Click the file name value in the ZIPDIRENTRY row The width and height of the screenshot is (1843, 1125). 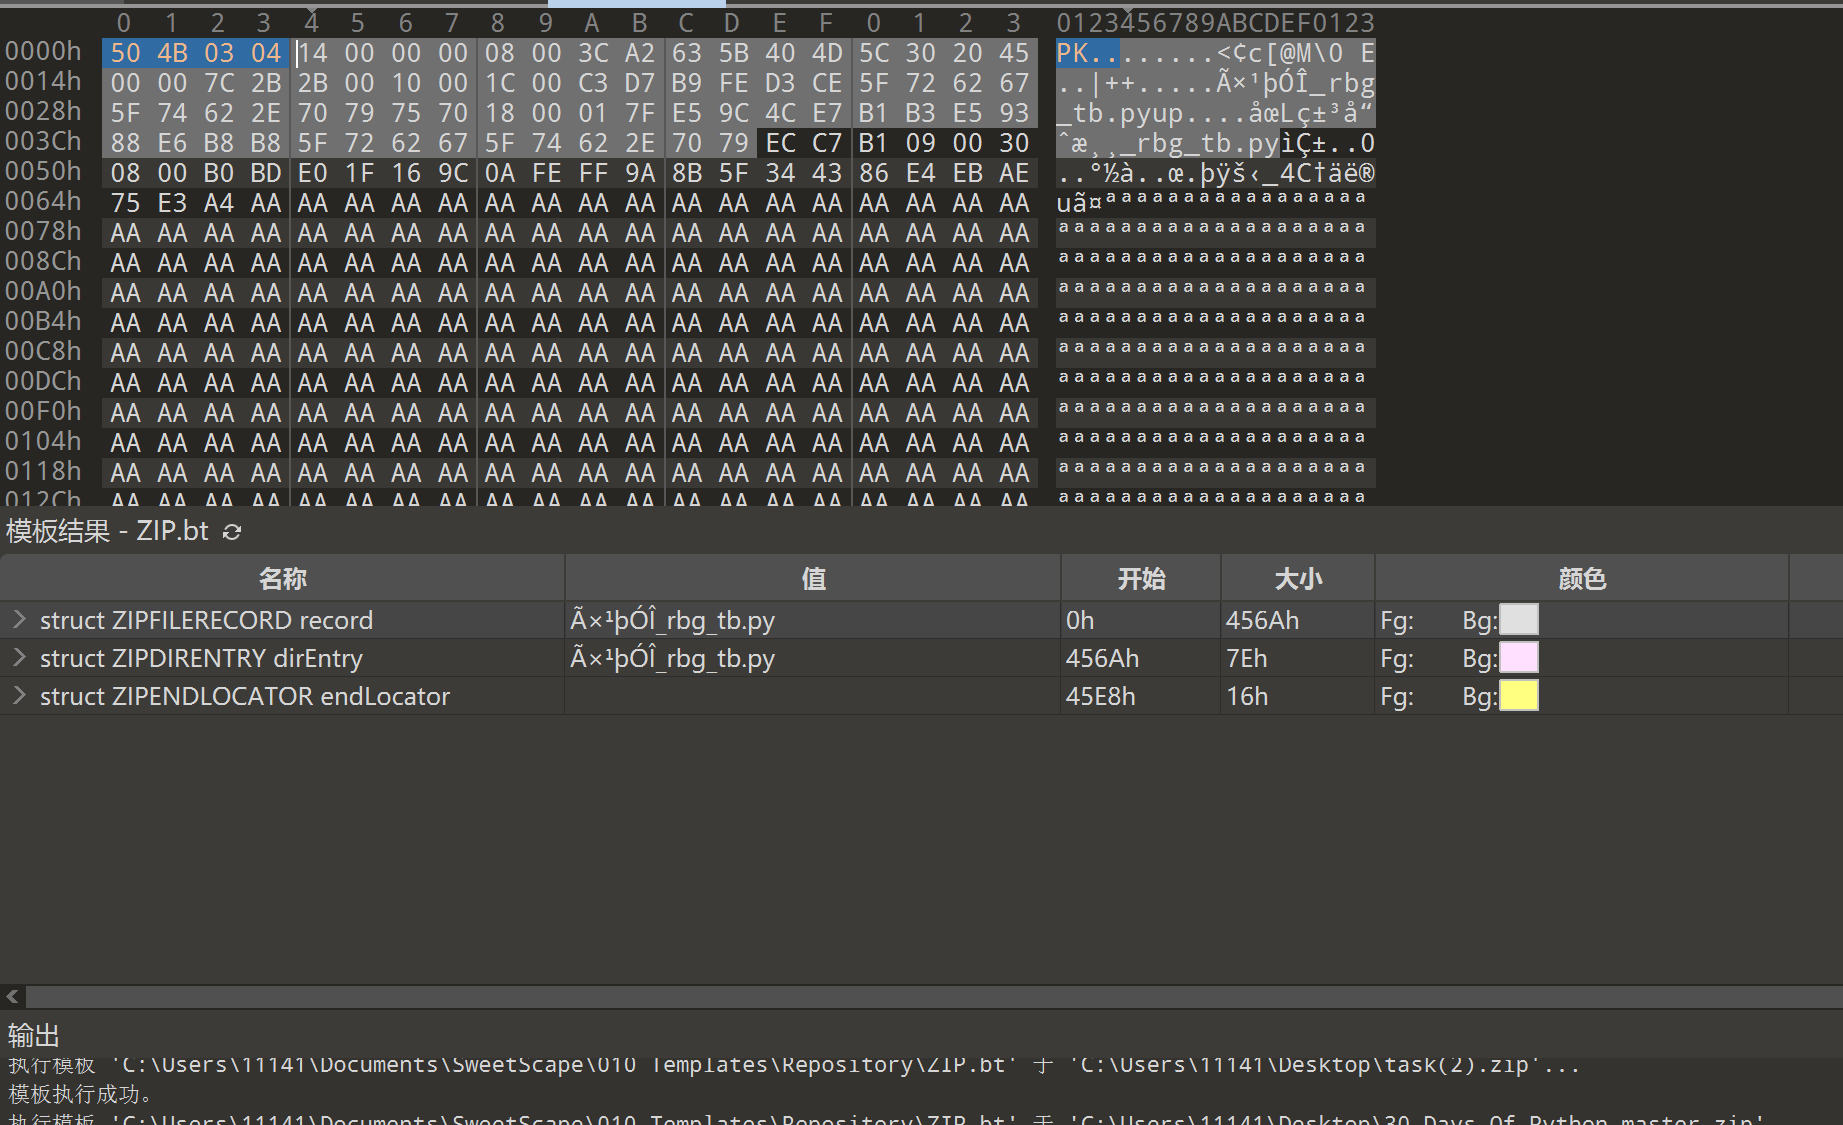coord(672,658)
